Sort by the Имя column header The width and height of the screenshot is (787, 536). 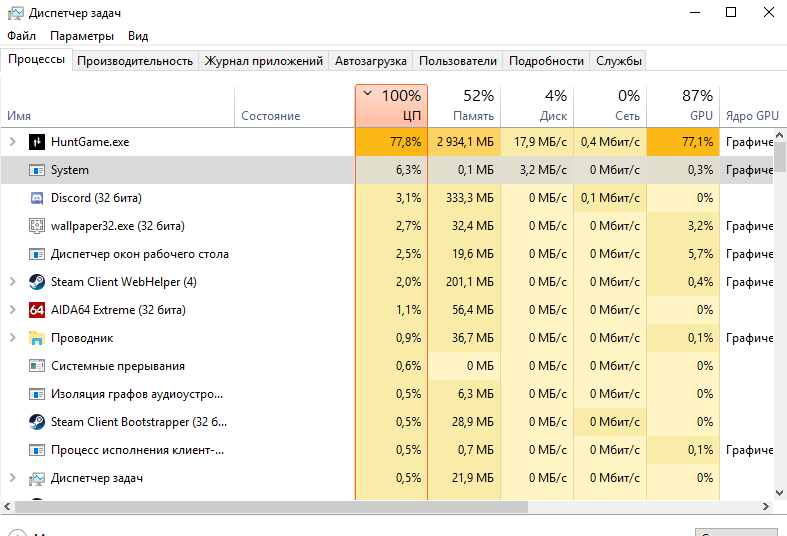117,106
